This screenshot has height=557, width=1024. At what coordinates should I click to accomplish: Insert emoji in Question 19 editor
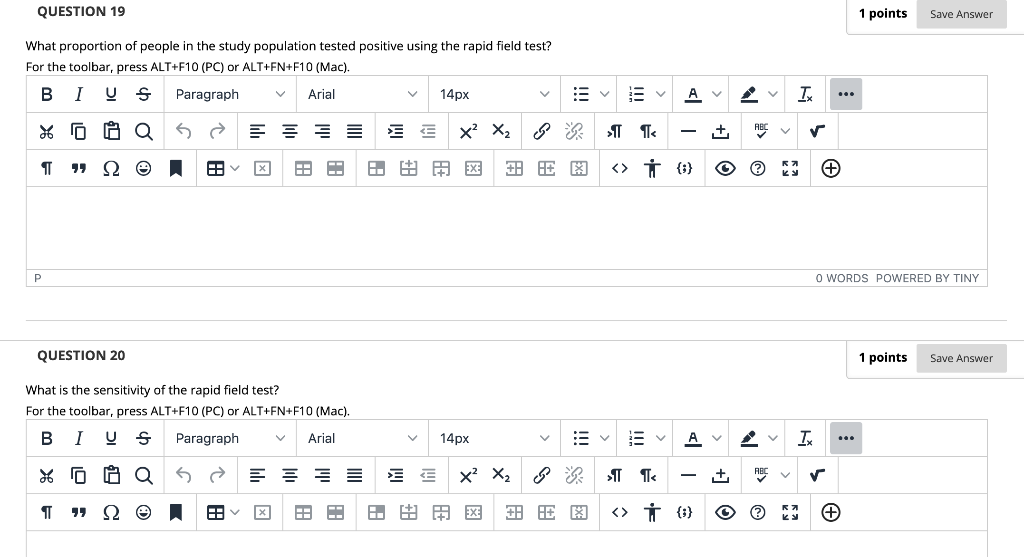(144, 168)
